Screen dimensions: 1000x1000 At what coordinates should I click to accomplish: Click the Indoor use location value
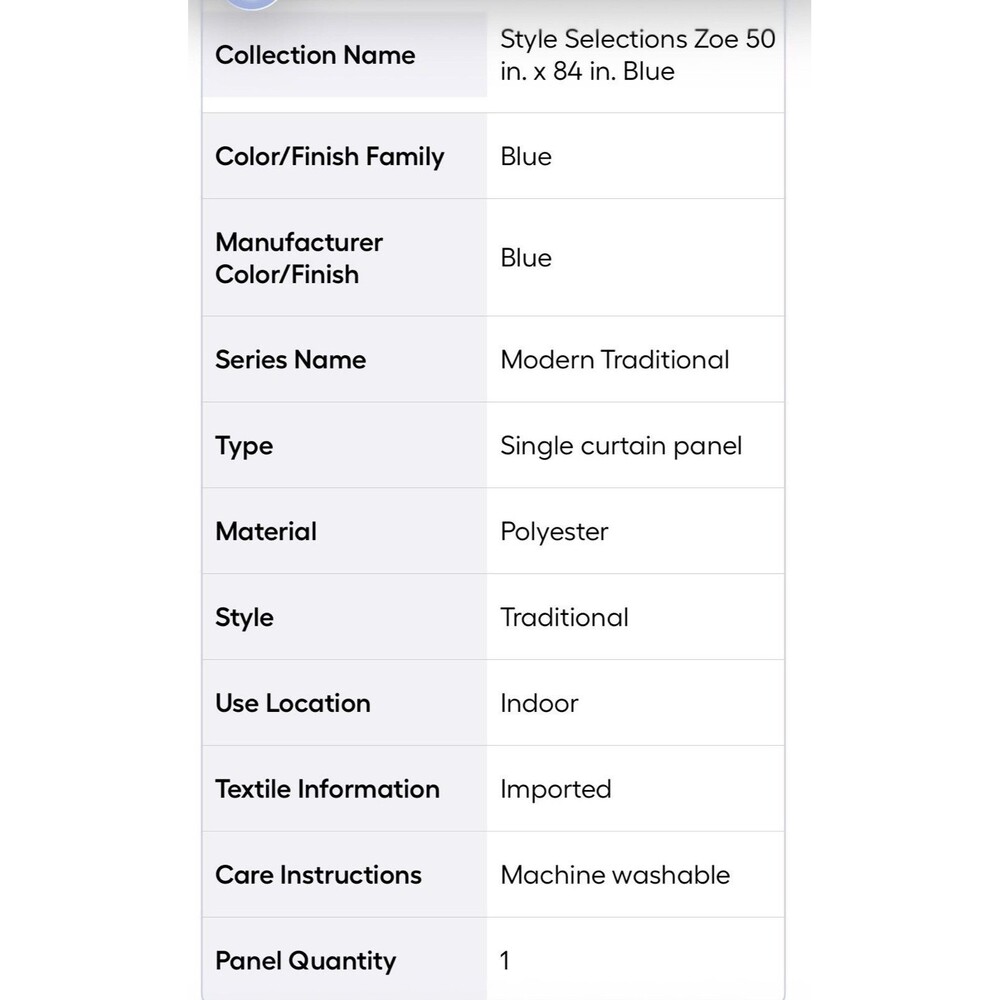(539, 703)
